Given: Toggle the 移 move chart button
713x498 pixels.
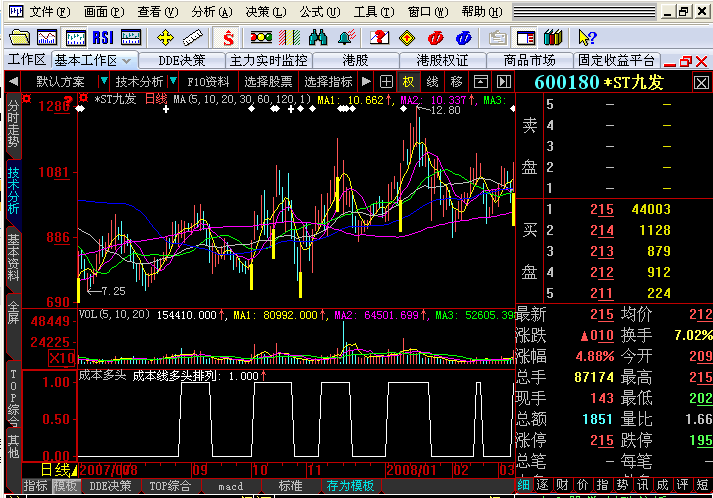Looking at the screenshot, I should (456, 82).
